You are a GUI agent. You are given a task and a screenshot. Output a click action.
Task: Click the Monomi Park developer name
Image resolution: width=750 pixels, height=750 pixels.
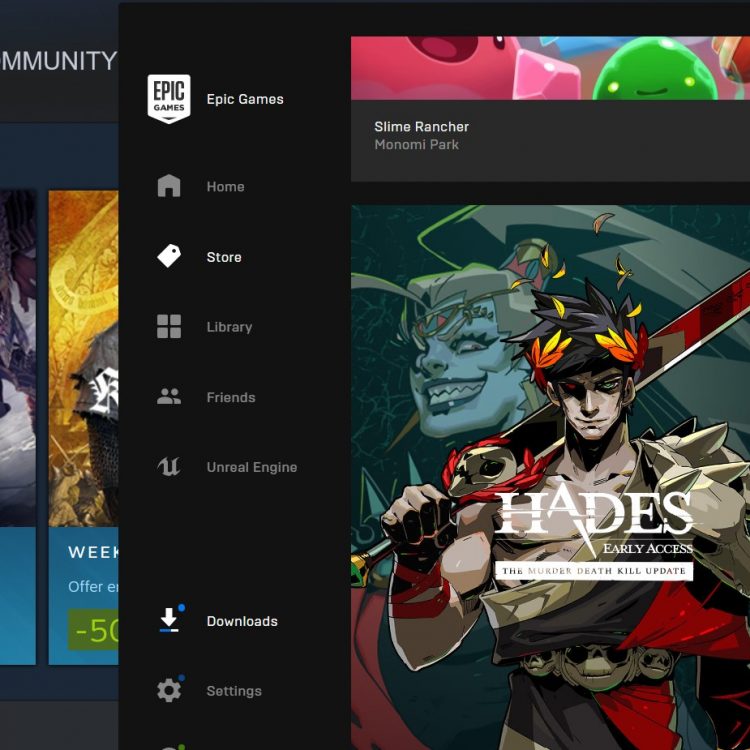coord(416,145)
